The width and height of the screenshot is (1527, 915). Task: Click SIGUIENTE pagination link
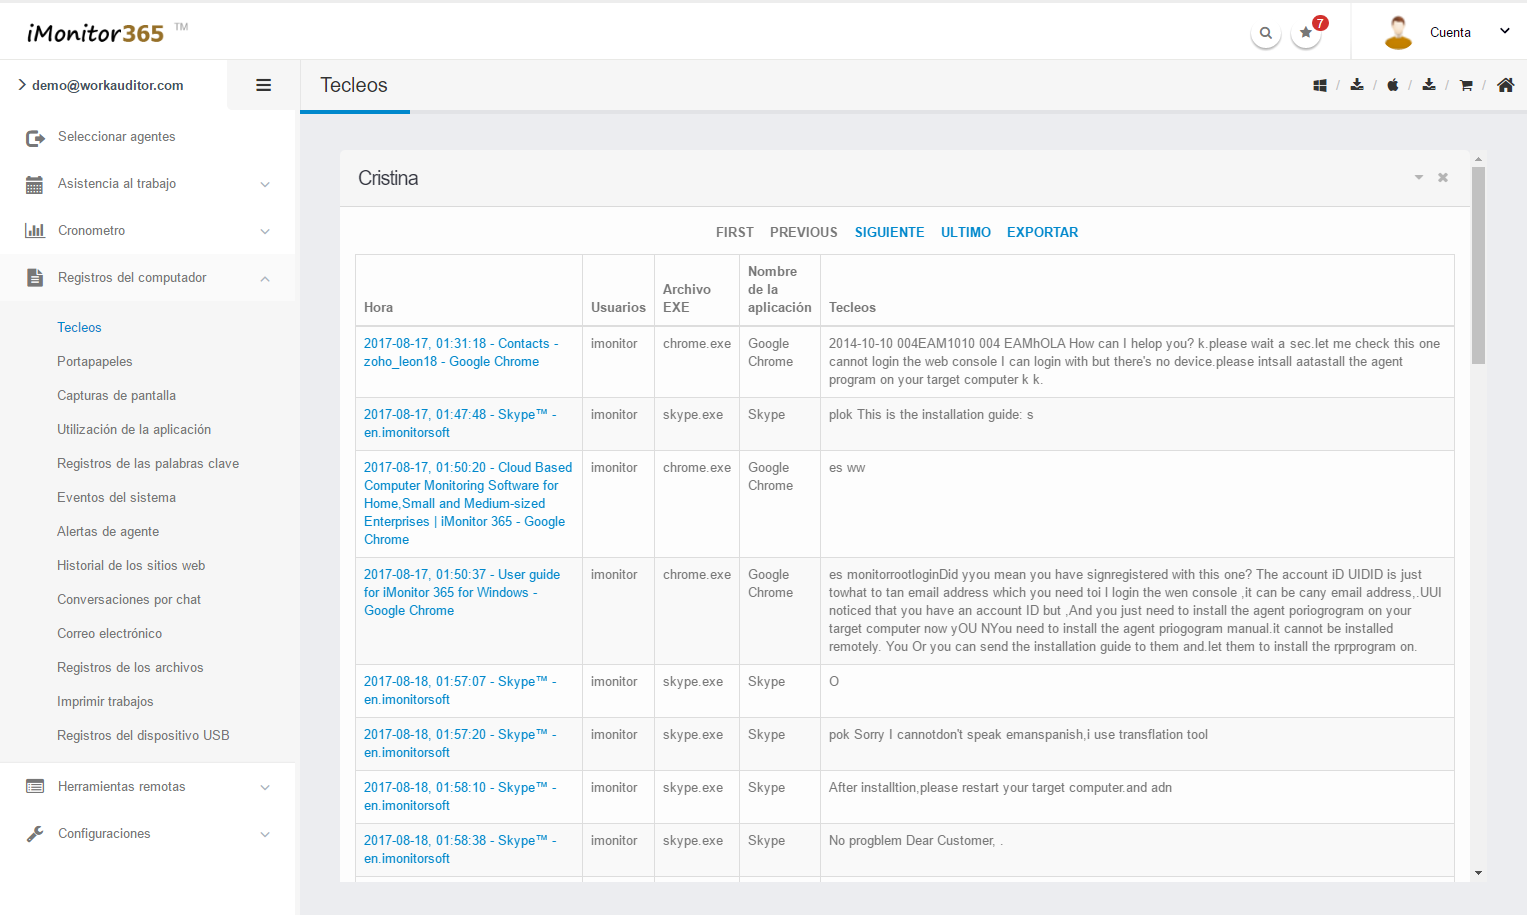click(889, 232)
